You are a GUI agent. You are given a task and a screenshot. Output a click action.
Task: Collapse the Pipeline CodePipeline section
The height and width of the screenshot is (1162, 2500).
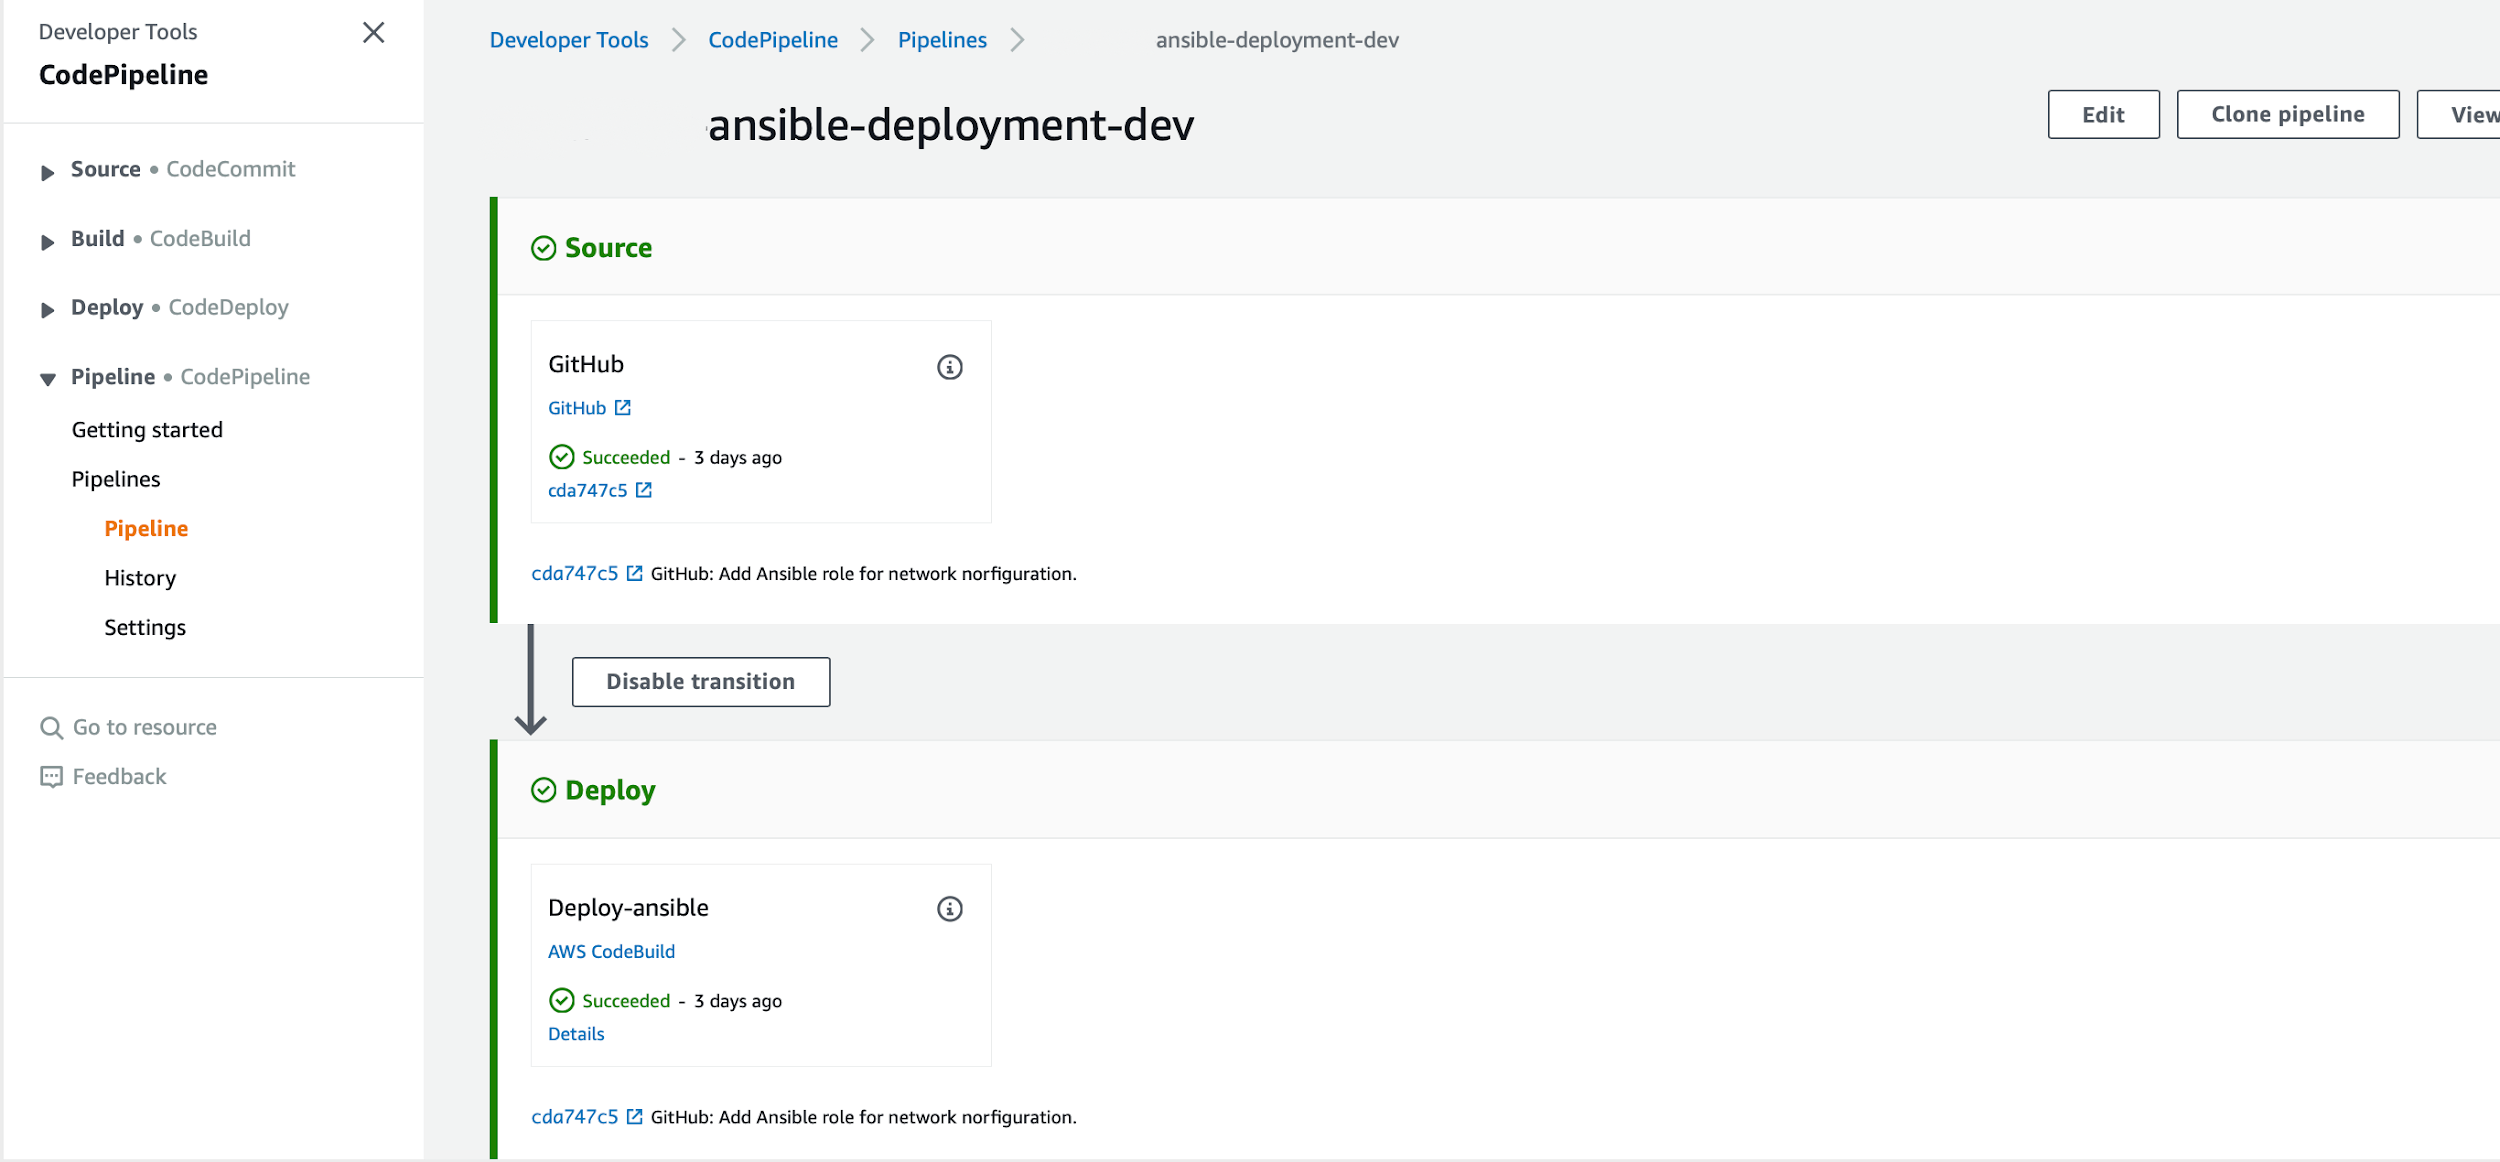point(47,379)
